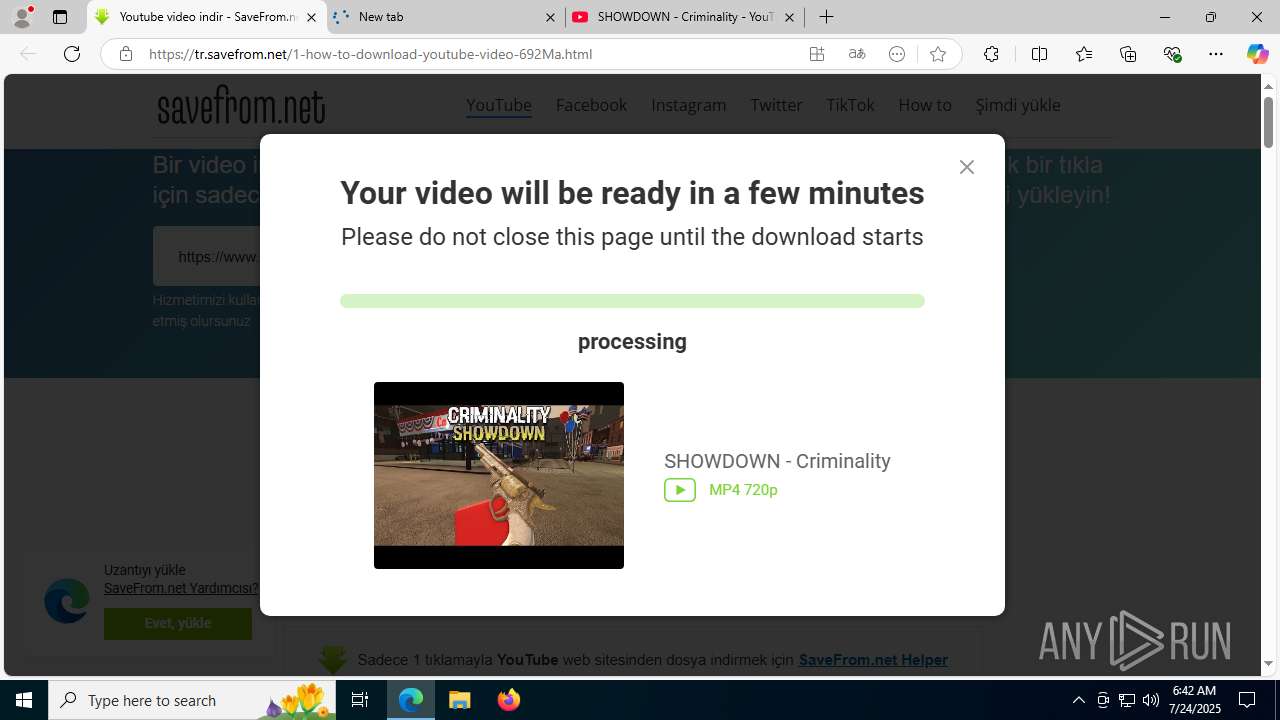Open the TikTok navigation item

coord(850,105)
